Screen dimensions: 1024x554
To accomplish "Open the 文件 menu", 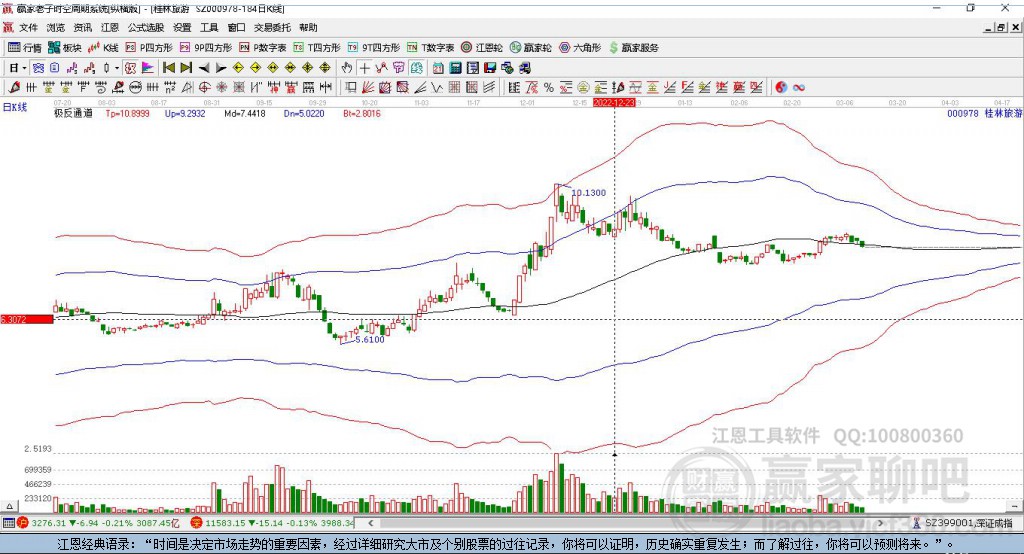I will 29,27.
